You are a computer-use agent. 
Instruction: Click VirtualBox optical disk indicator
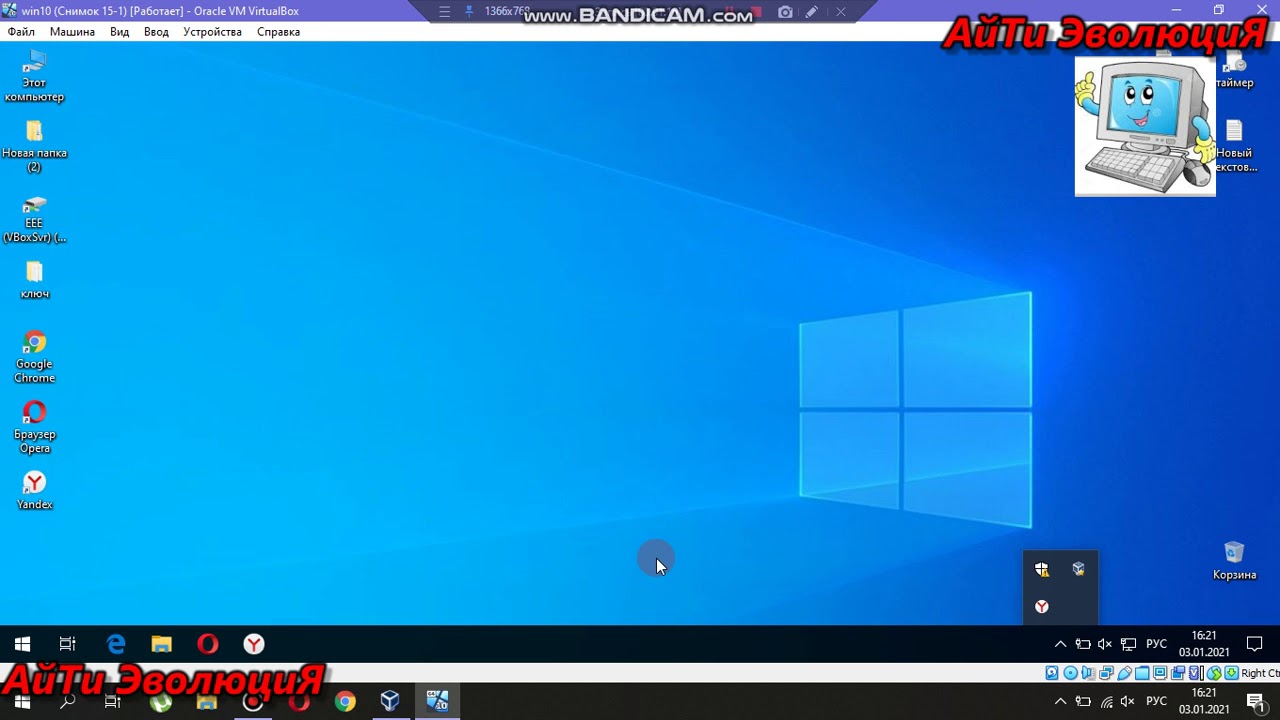pyautogui.click(x=1070, y=673)
